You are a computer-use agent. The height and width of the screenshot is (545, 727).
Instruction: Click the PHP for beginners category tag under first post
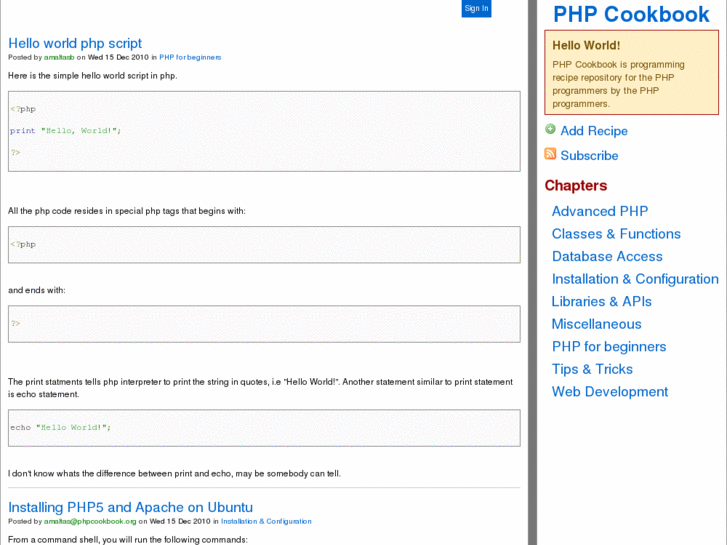point(190,58)
